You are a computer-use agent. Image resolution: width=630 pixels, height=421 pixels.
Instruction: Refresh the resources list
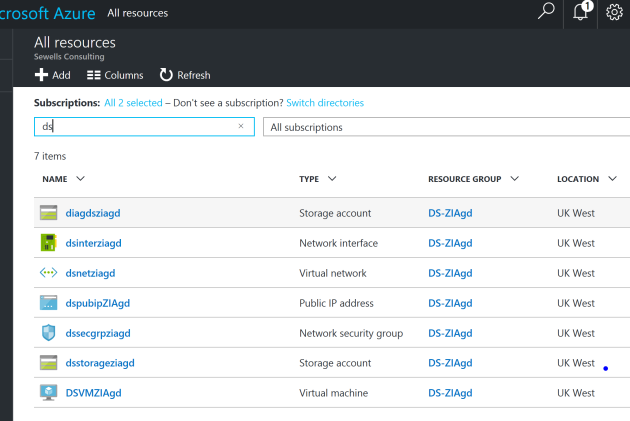tap(185, 75)
